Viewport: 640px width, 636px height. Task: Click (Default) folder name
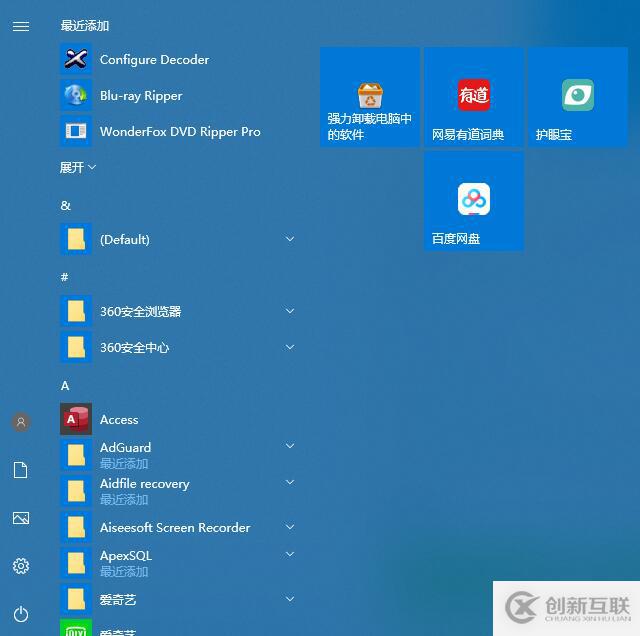[x=124, y=240]
